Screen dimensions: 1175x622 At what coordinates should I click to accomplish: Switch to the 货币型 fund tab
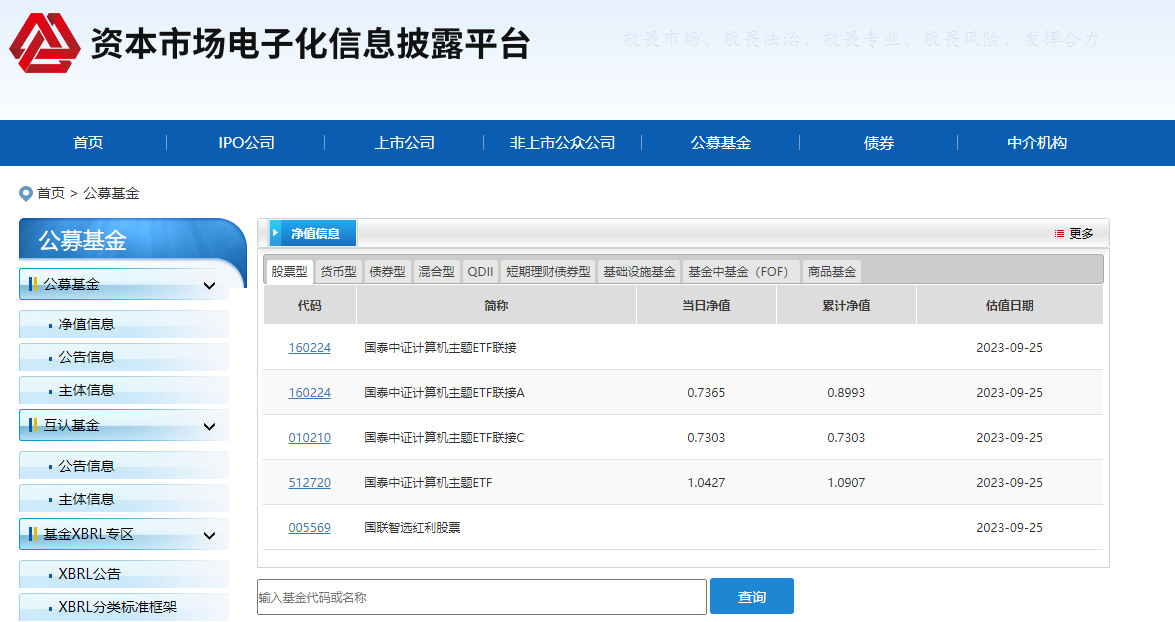[x=338, y=271]
